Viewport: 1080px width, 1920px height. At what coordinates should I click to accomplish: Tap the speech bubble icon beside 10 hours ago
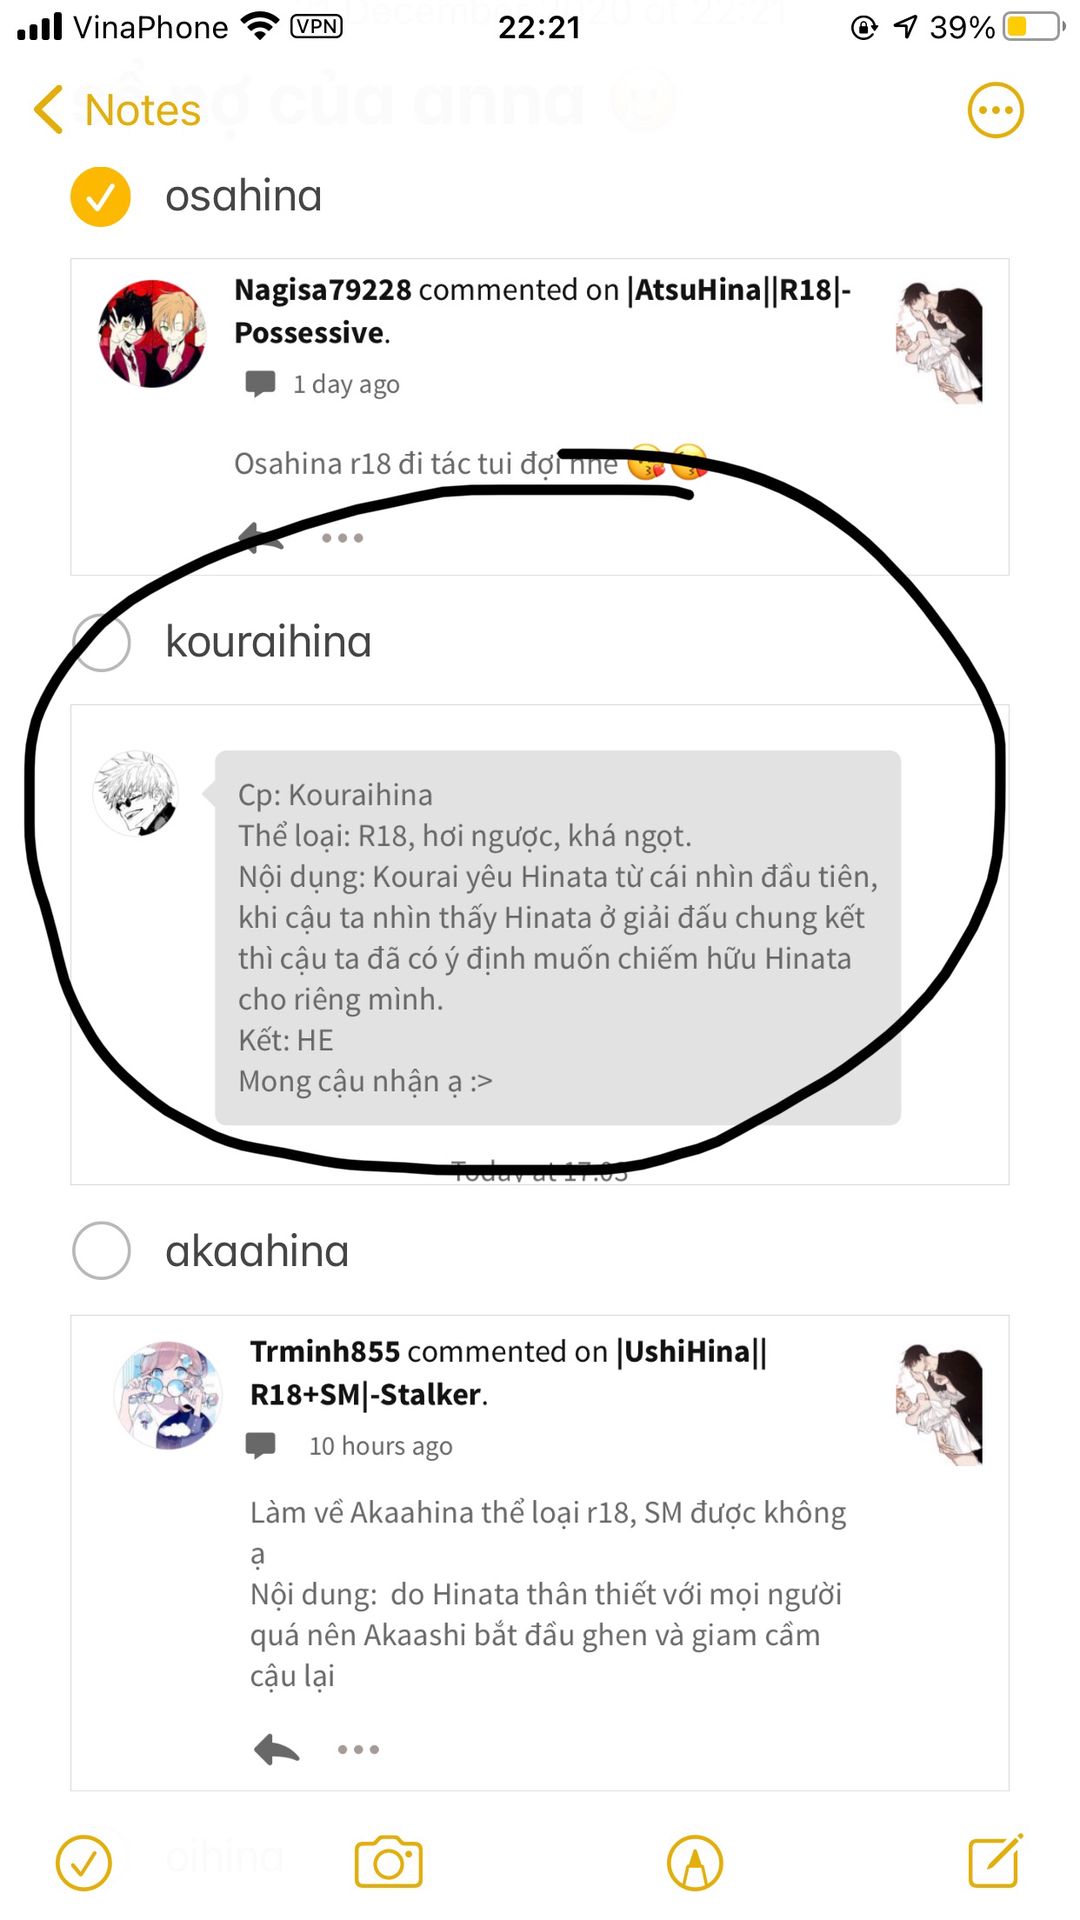point(261,1446)
